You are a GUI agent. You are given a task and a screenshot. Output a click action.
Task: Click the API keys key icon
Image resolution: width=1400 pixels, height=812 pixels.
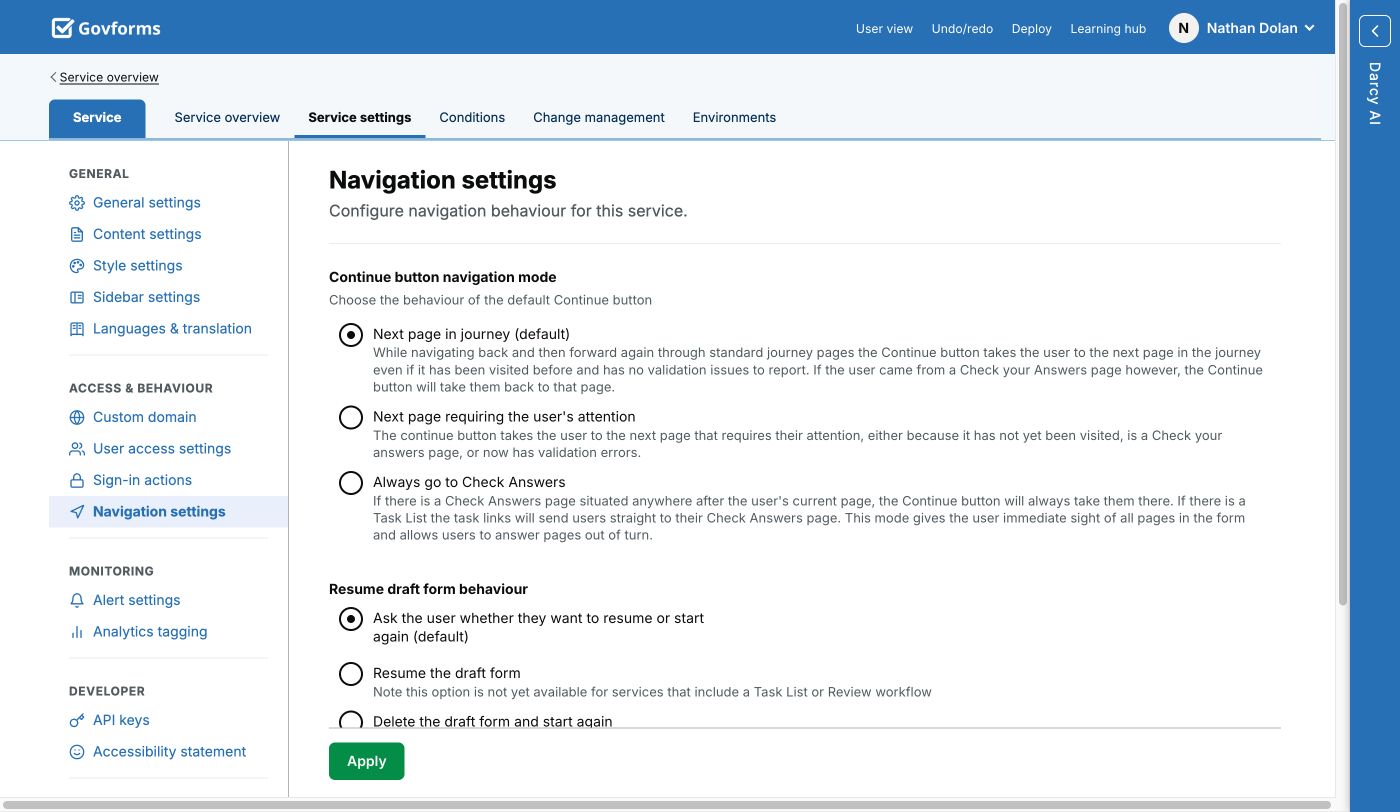[77, 720]
